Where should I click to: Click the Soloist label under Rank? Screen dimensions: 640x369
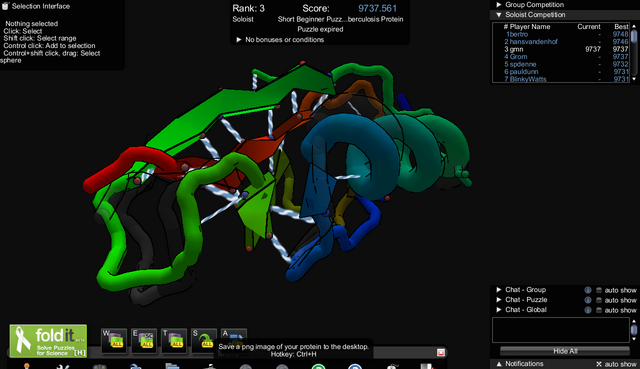coord(243,19)
